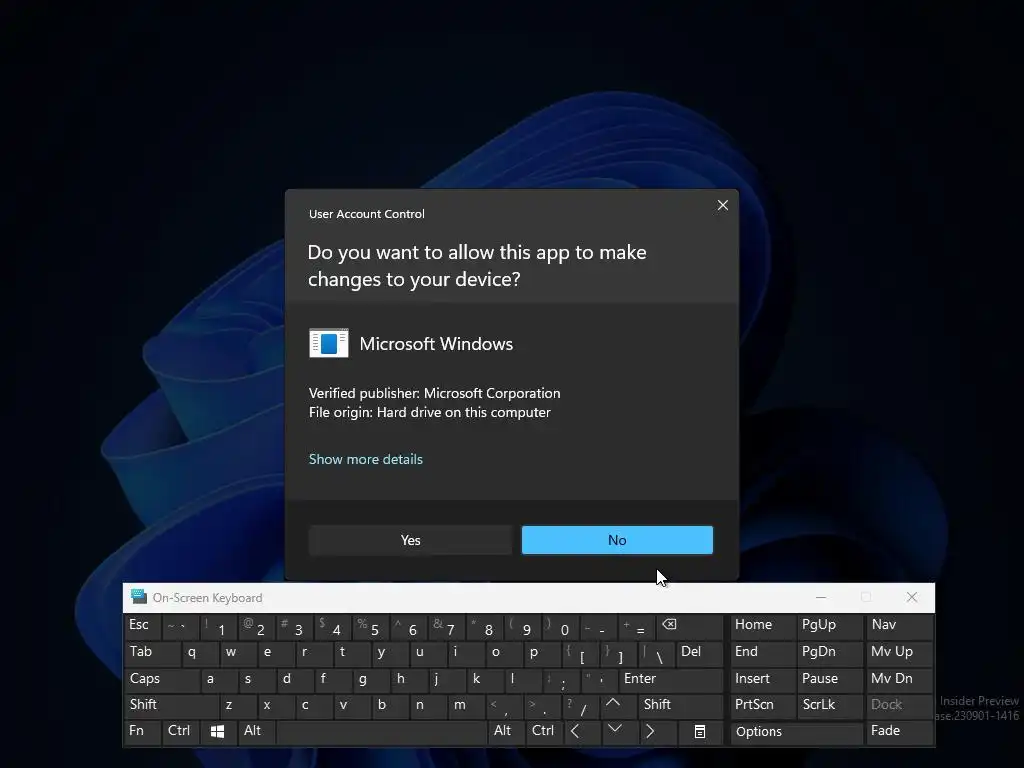
Task: Toggle the right Ctrl key
Action: point(543,731)
